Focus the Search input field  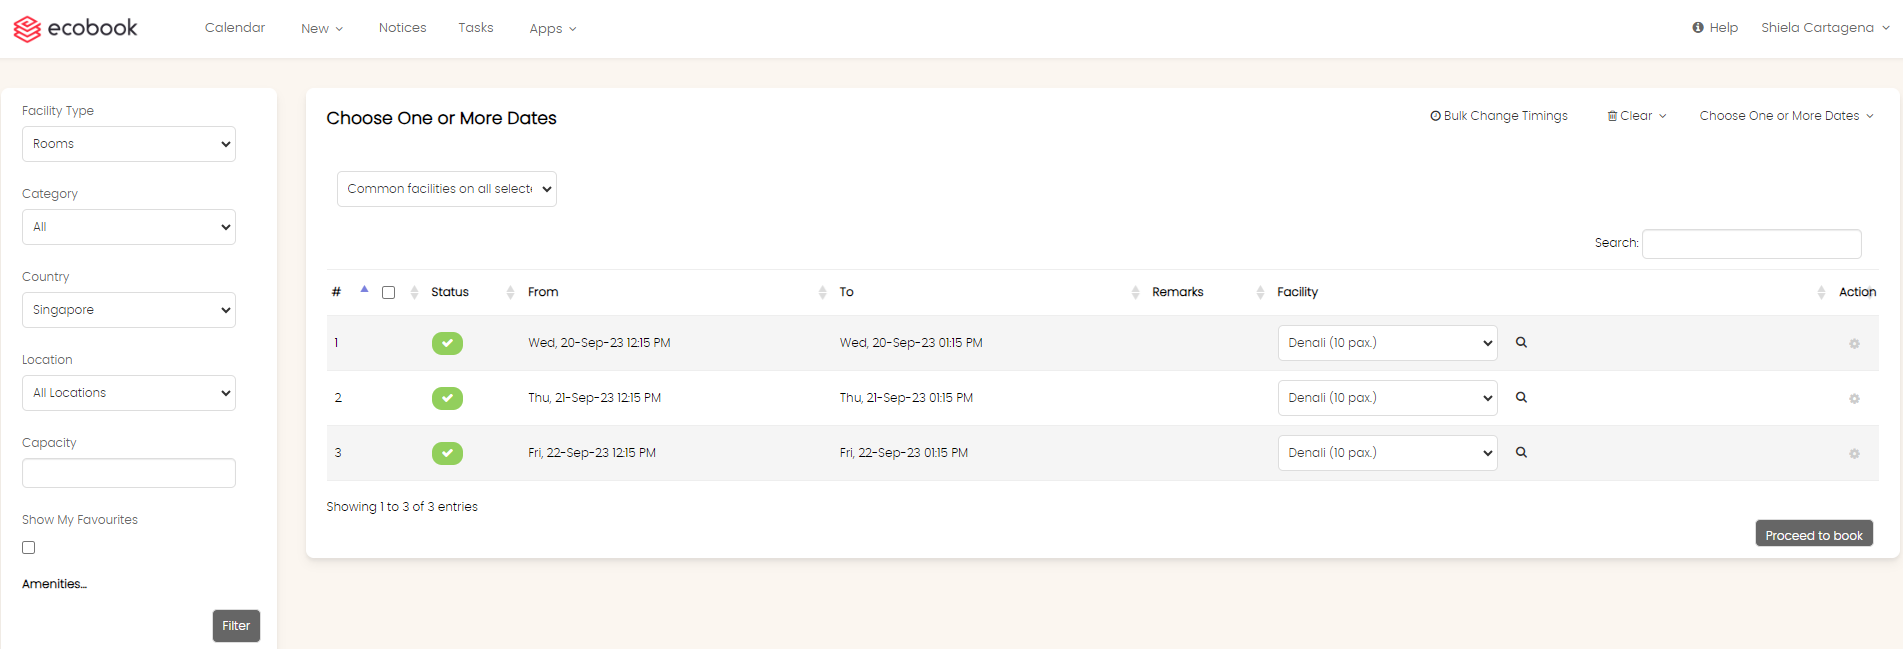(x=1752, y=244)
